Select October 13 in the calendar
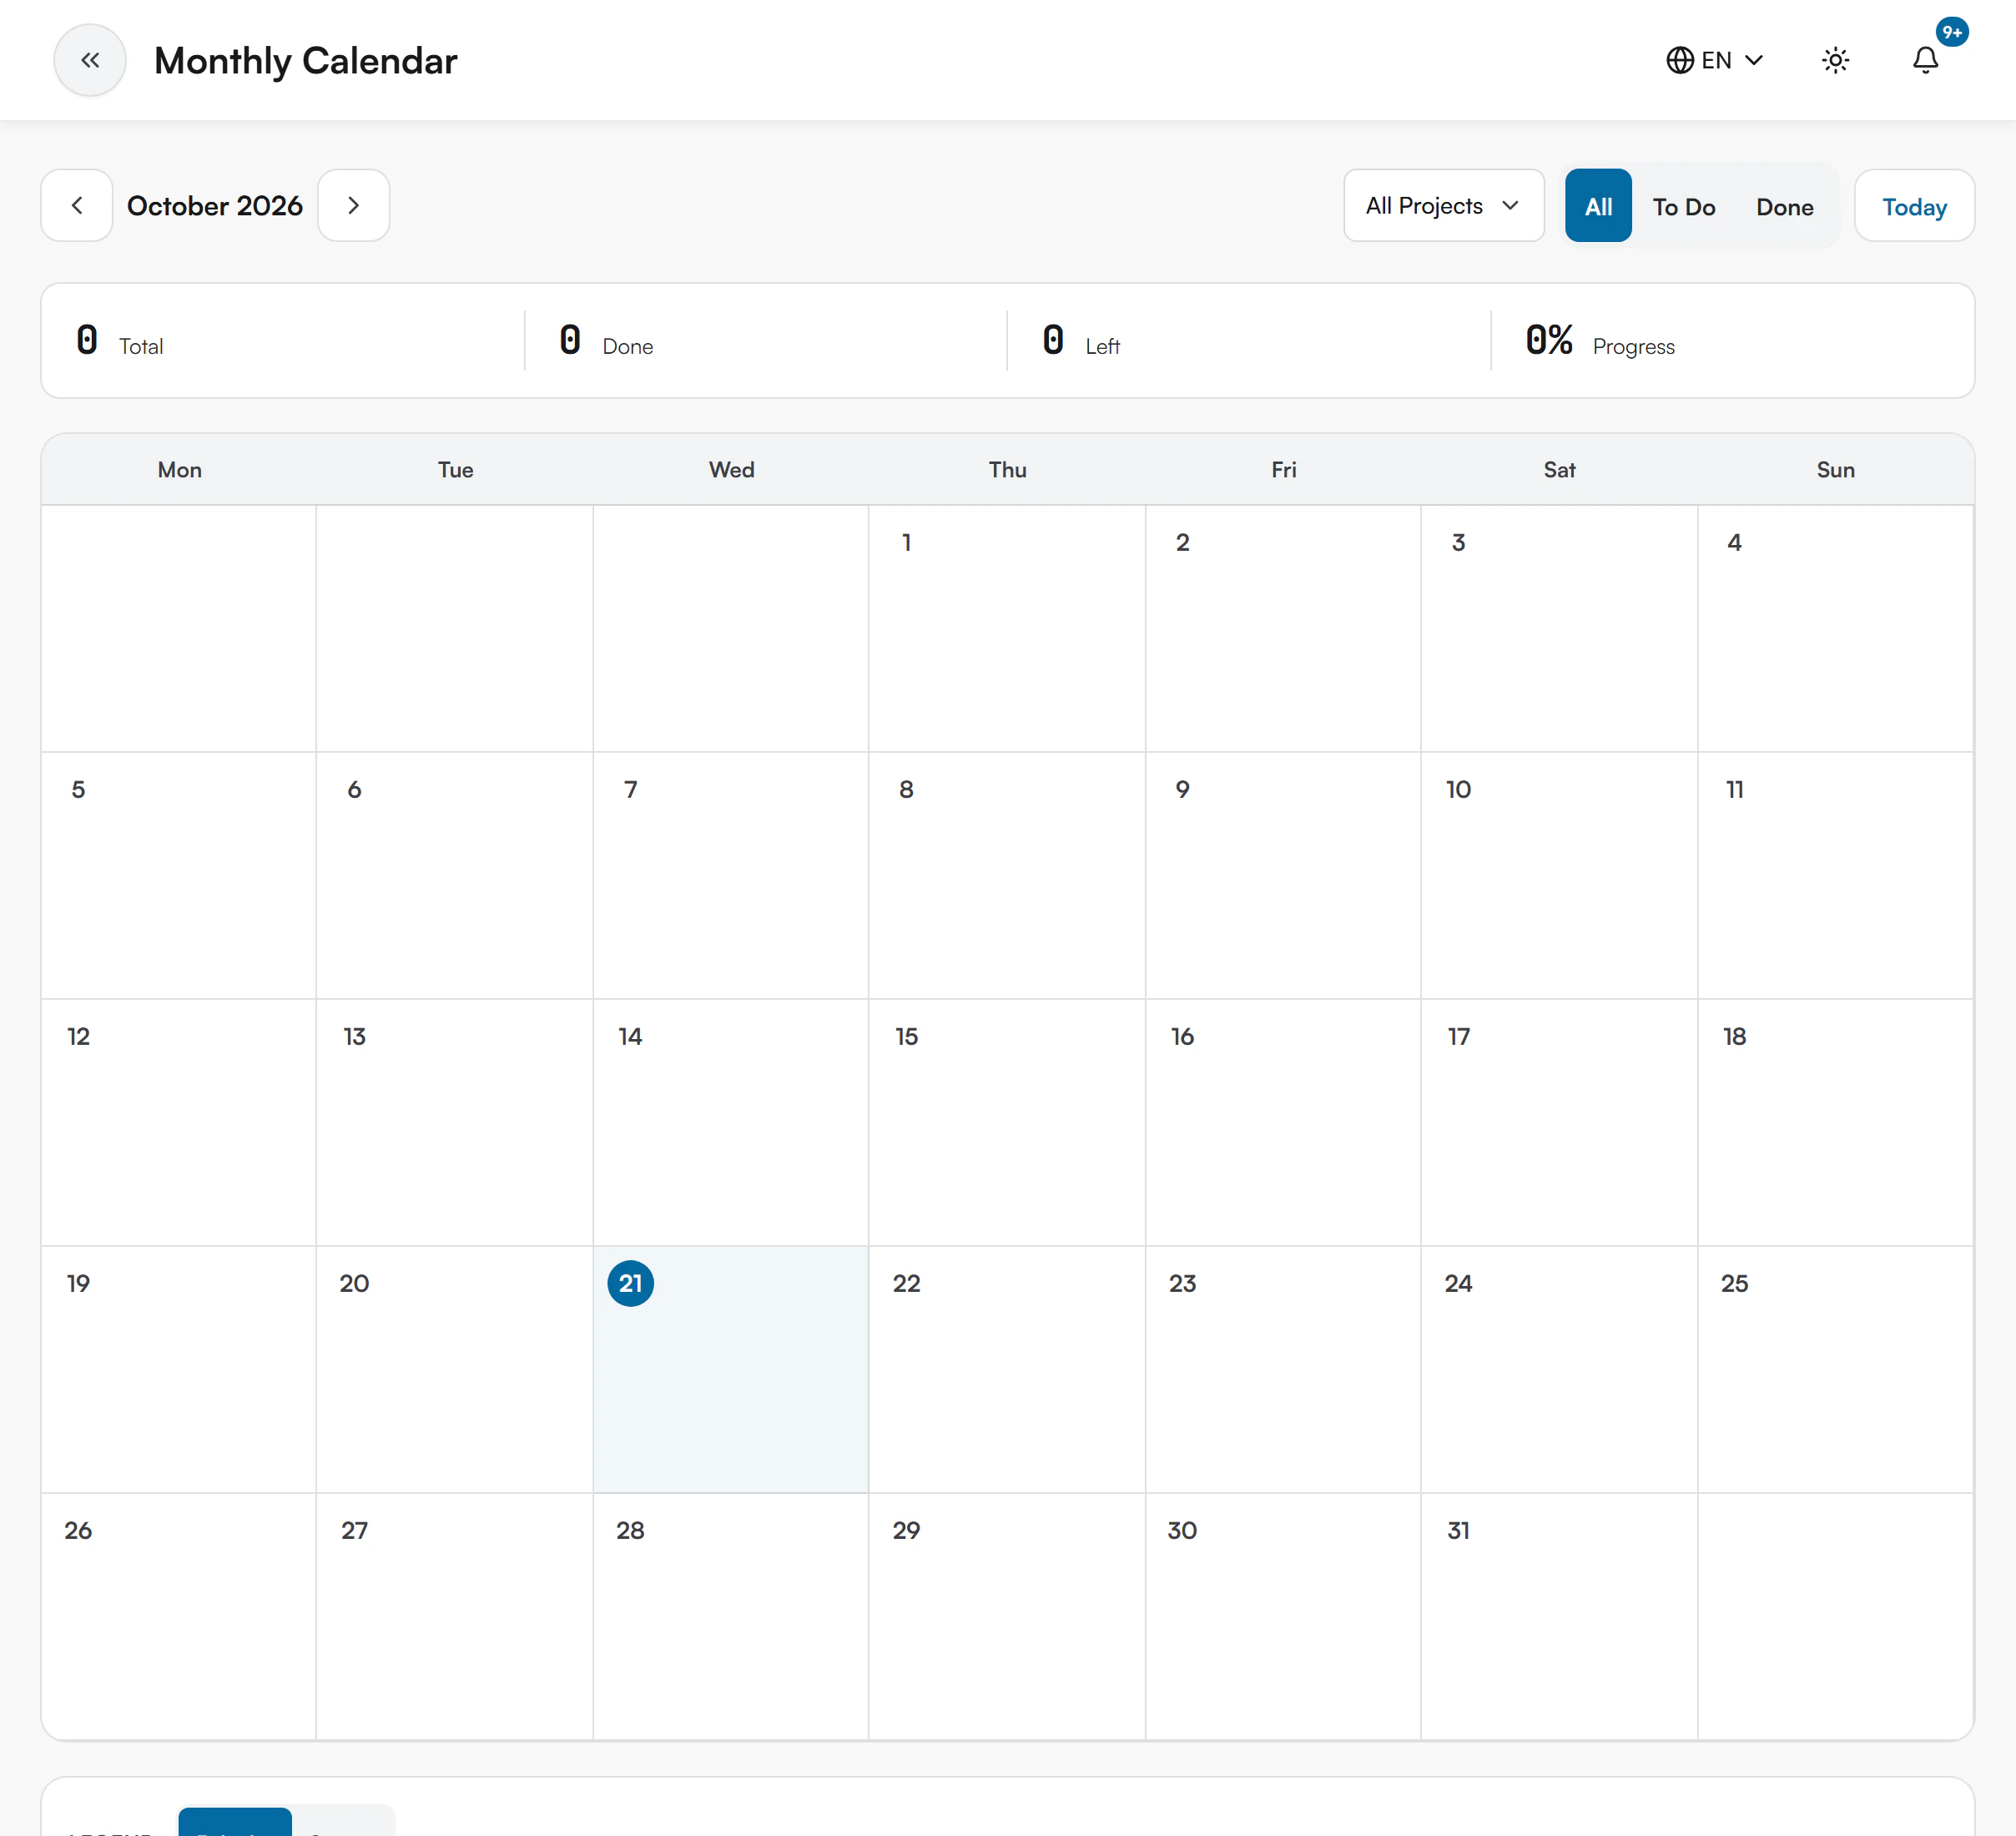2016x1836 pixels. (x=454, y=1122)
